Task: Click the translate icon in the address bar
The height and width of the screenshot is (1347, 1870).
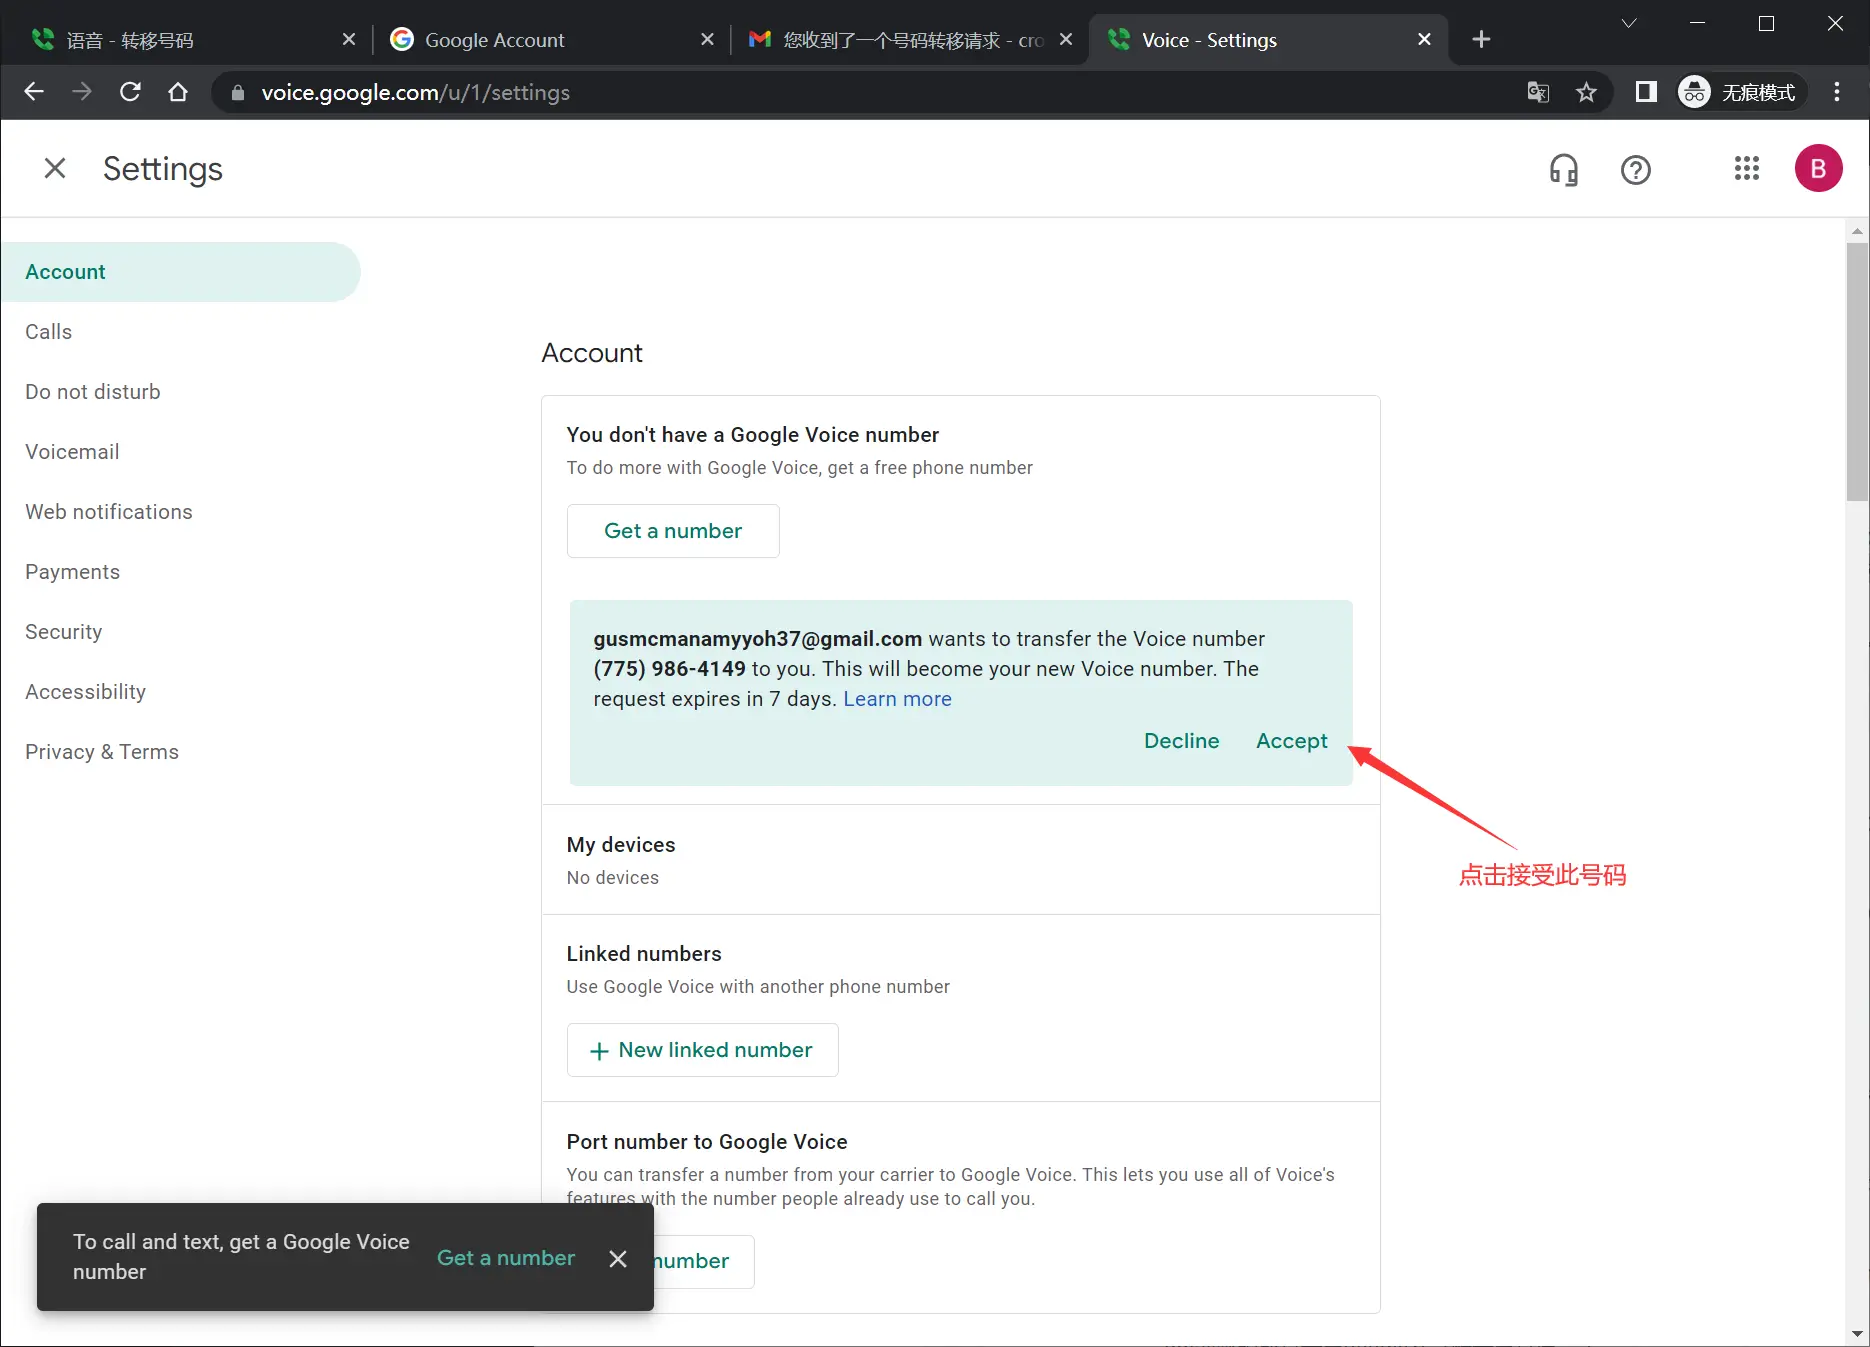Action: (x=1538, y=92)
